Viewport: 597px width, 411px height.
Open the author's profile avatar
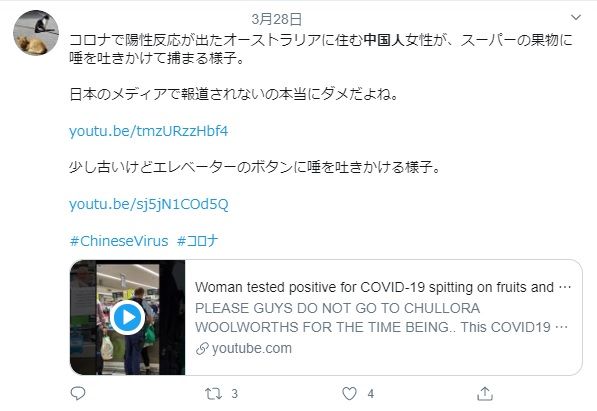pyautogui.click(x=36, y=33)
